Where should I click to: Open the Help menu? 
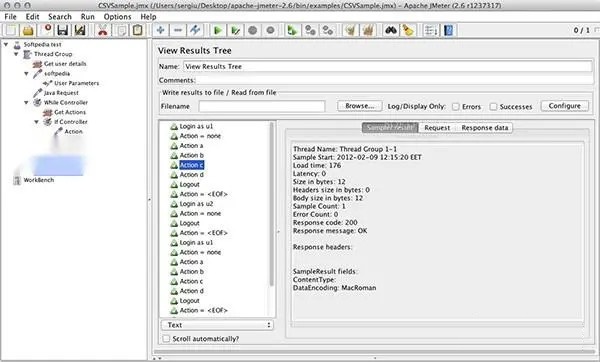[148, 16]
